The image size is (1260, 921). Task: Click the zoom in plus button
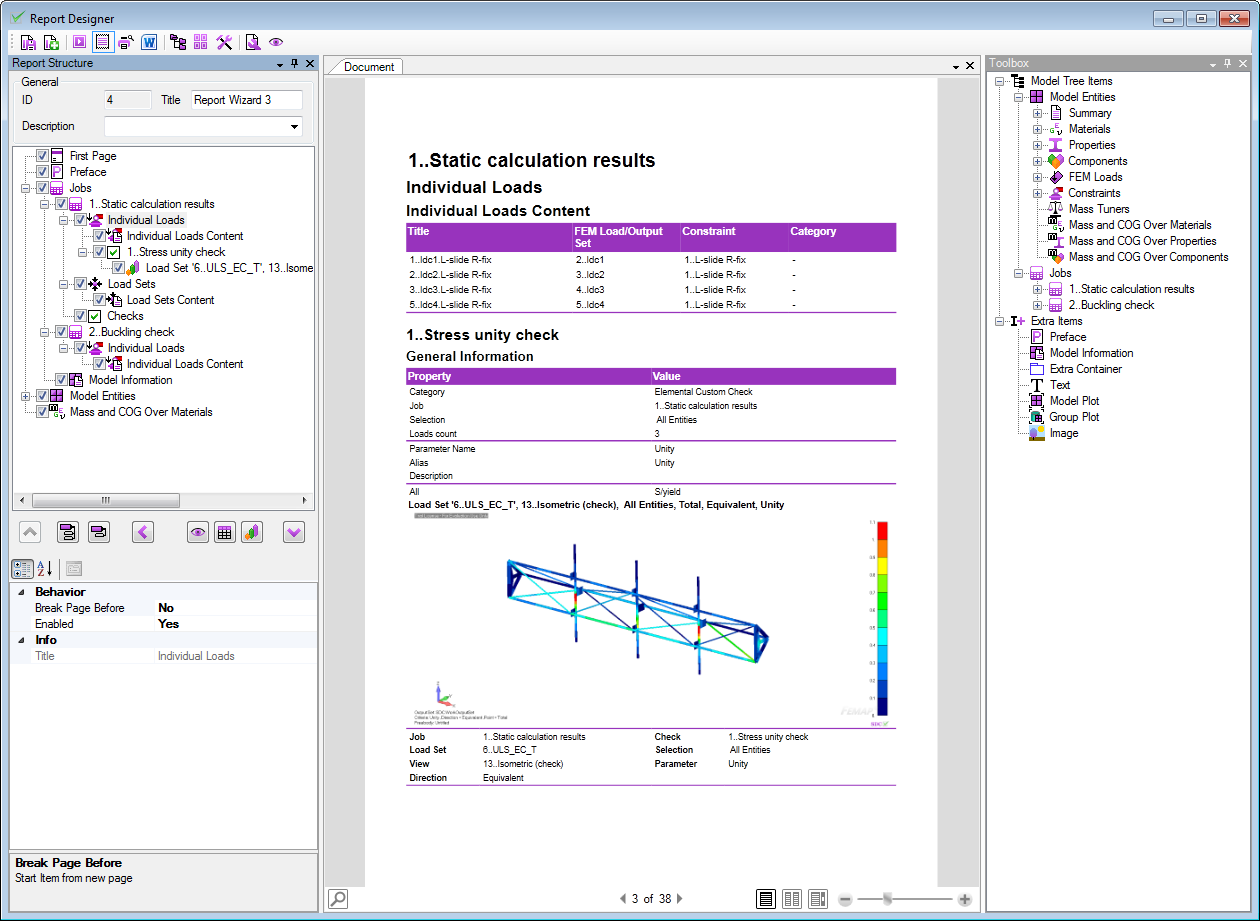click(964, 899)
